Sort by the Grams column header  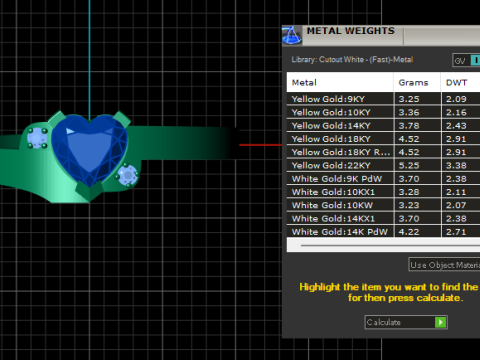coord(417,82)
